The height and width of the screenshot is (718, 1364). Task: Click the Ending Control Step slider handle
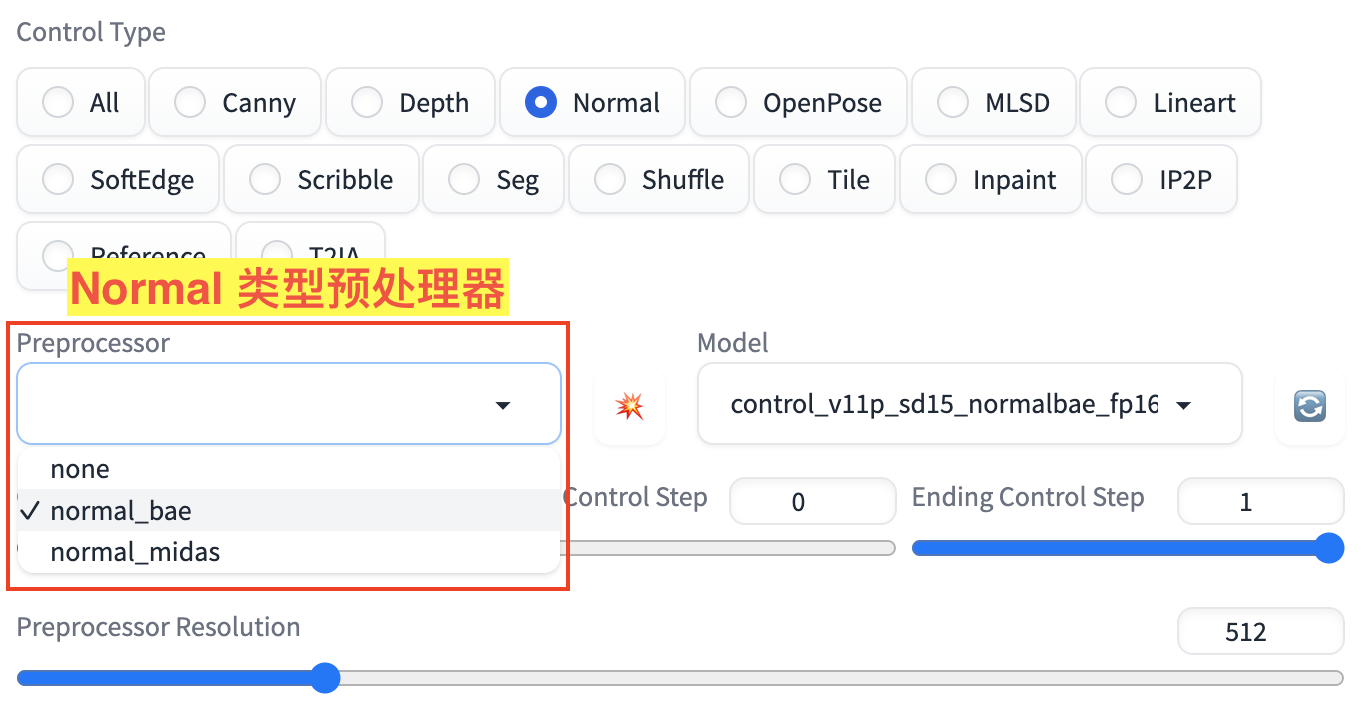[x=1328, y=548]
